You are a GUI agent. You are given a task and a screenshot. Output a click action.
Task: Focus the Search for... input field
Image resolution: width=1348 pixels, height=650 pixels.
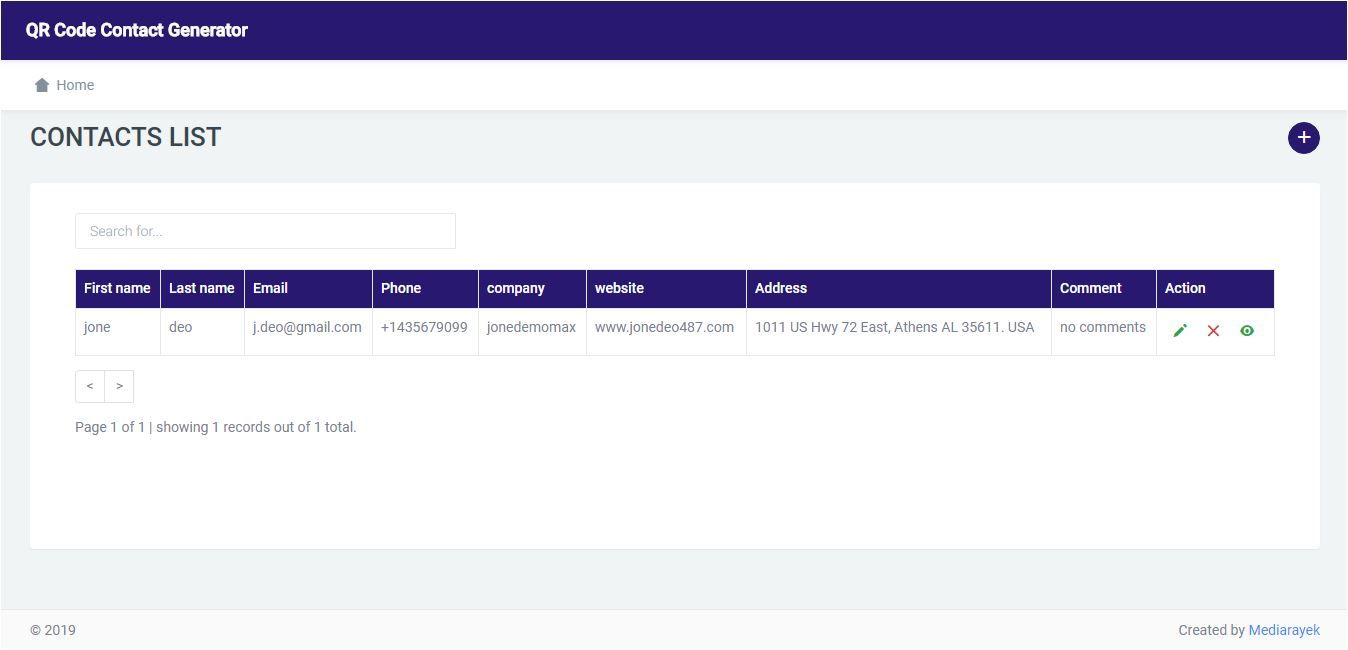pos(265,231)
